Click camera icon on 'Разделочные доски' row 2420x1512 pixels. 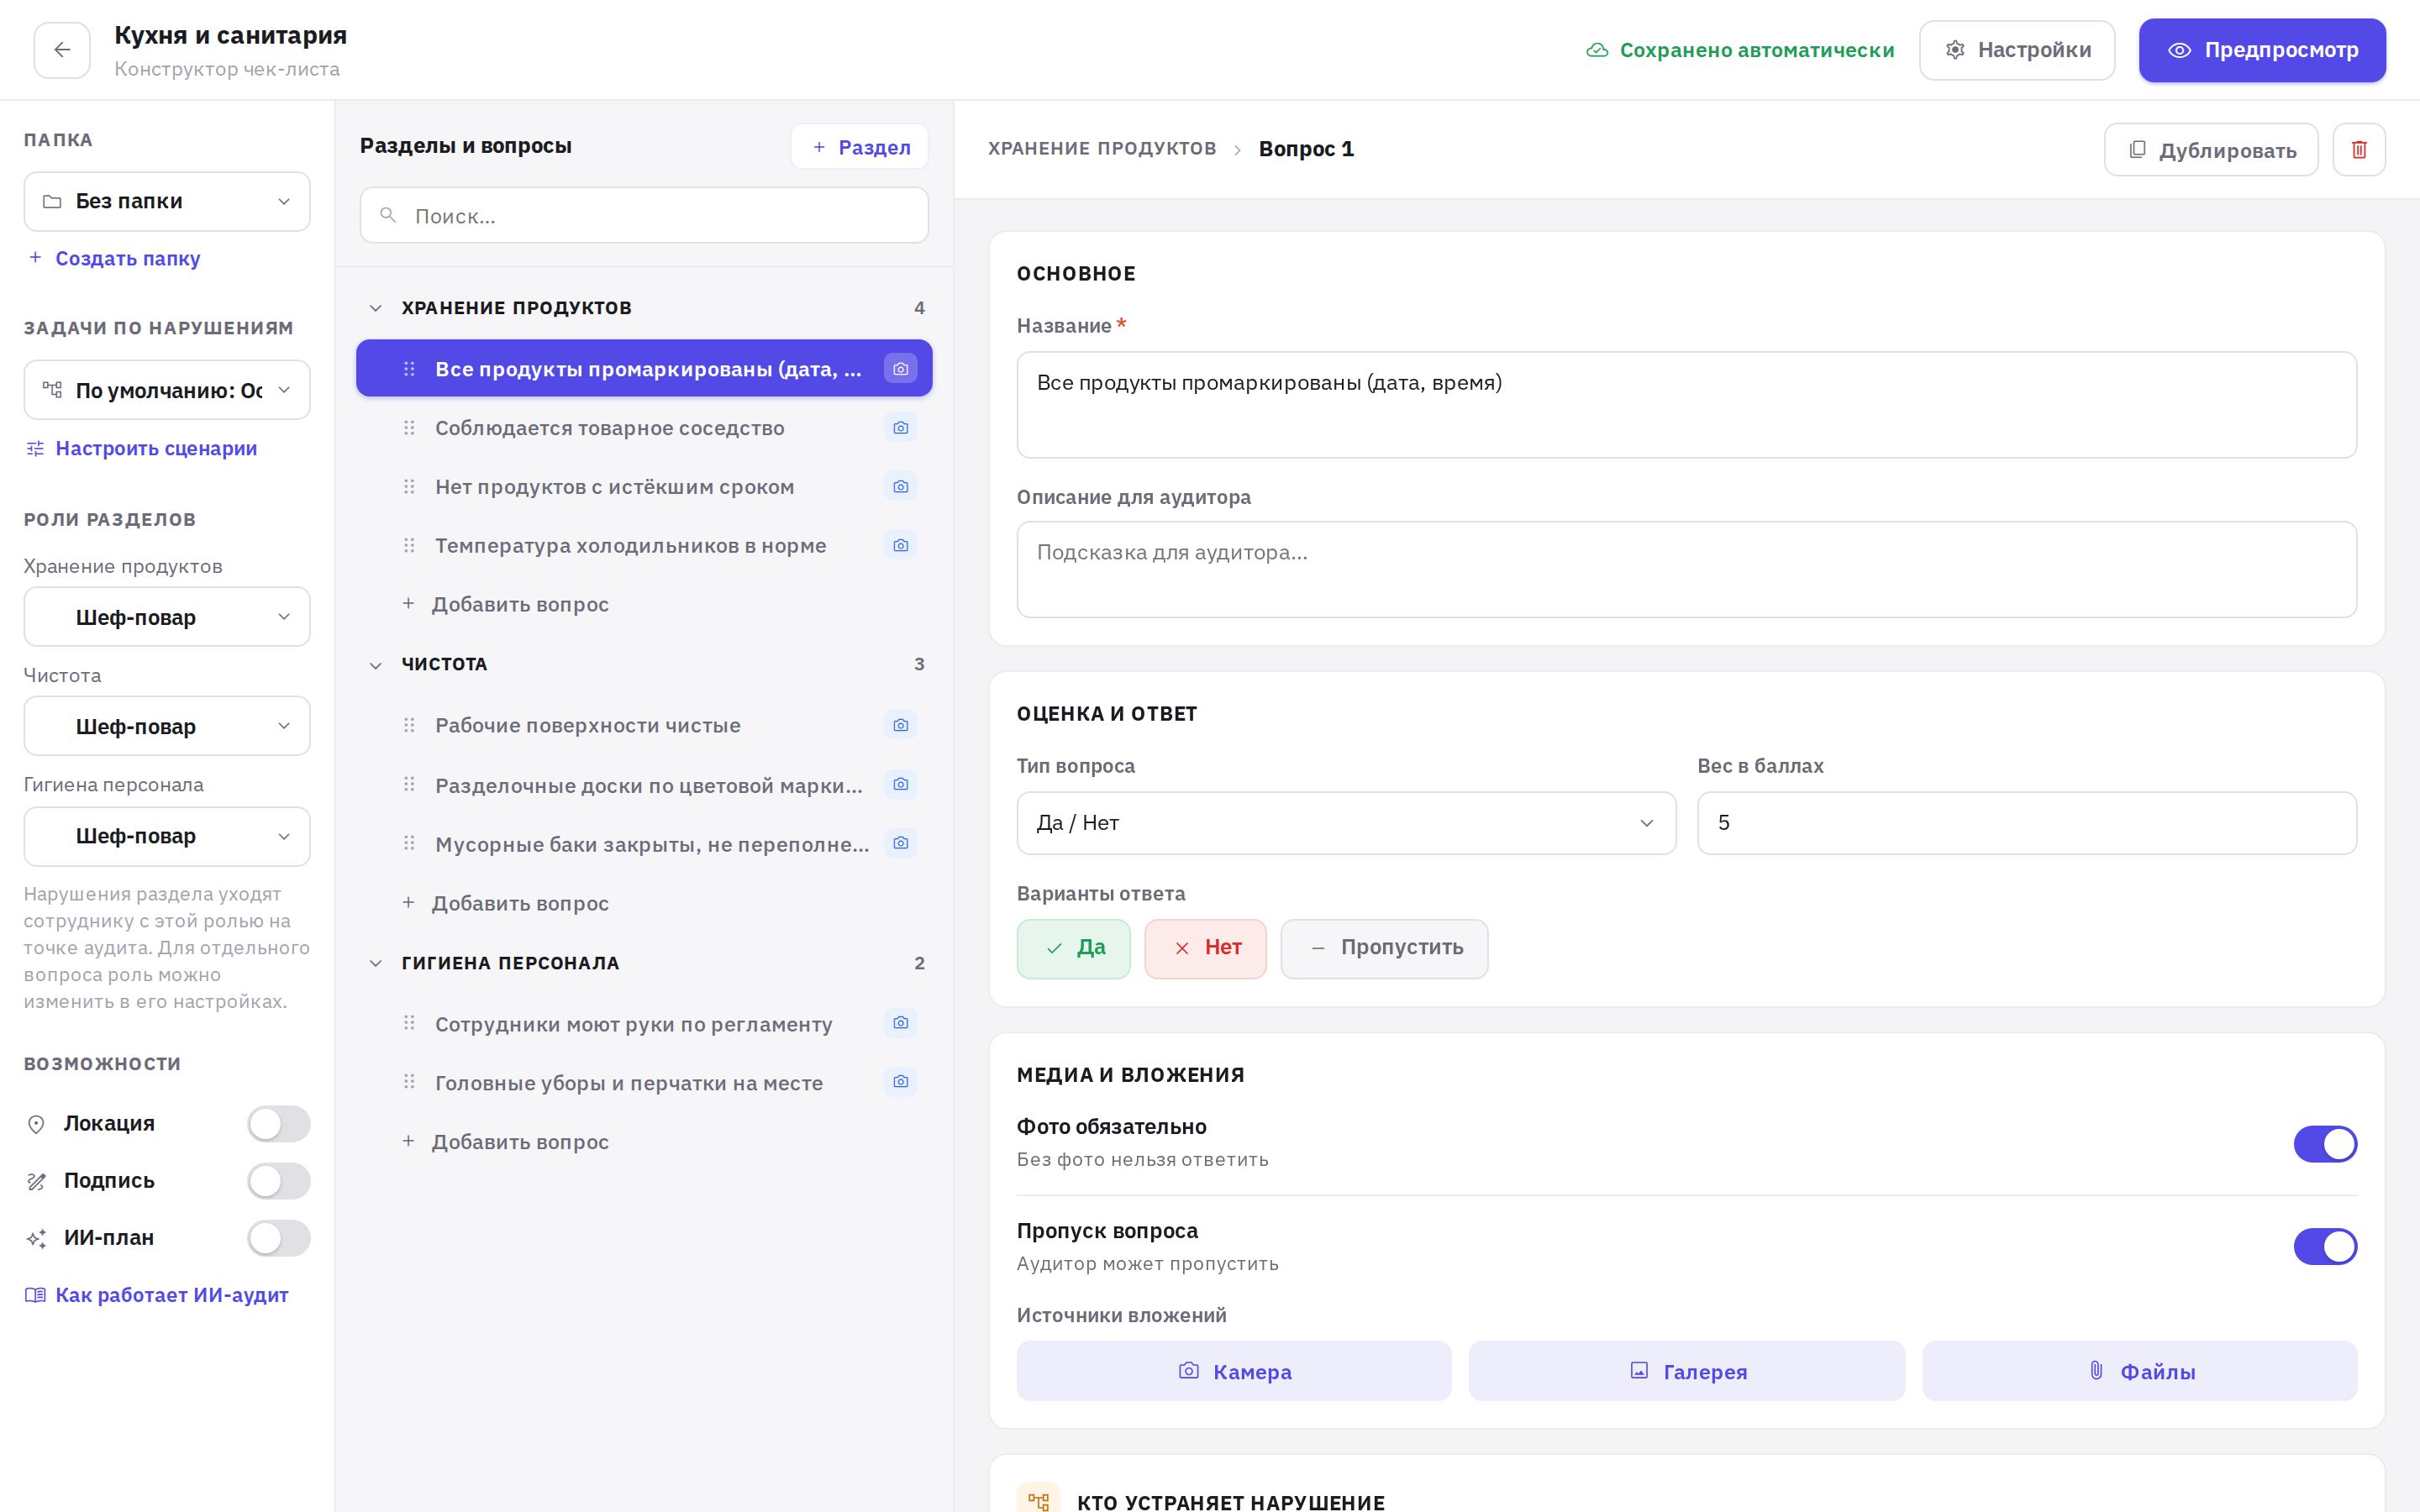900,784
